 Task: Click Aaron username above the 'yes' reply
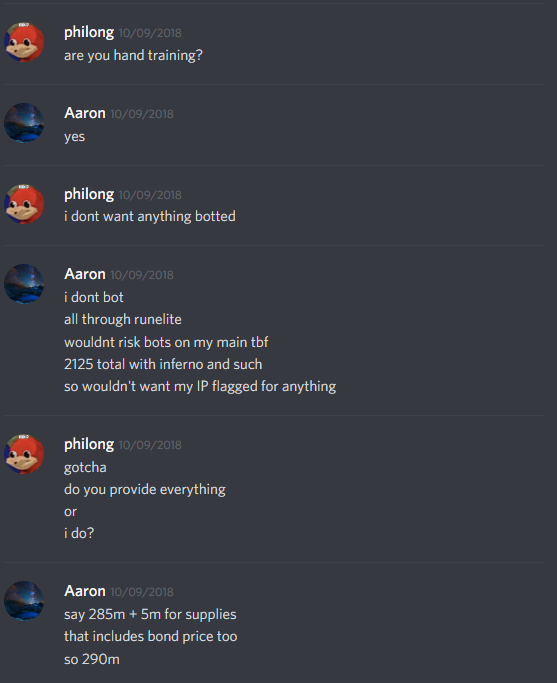[x=85, y=113]
